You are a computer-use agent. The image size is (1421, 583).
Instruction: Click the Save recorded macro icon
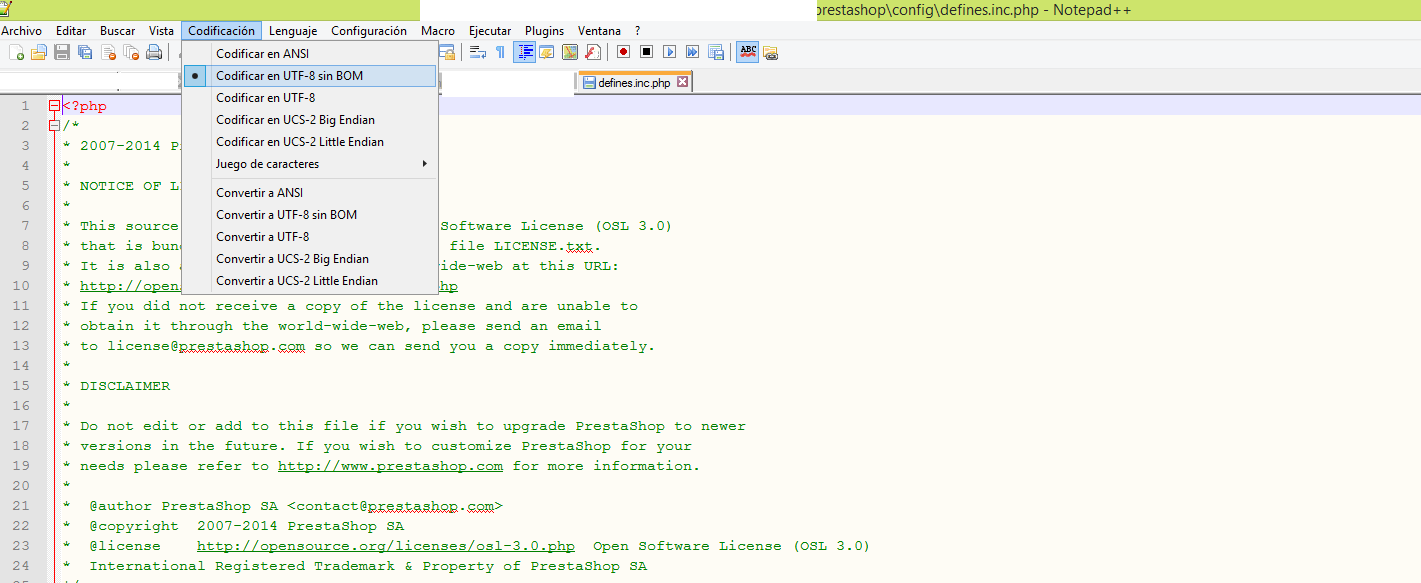[x=716, y=52]
